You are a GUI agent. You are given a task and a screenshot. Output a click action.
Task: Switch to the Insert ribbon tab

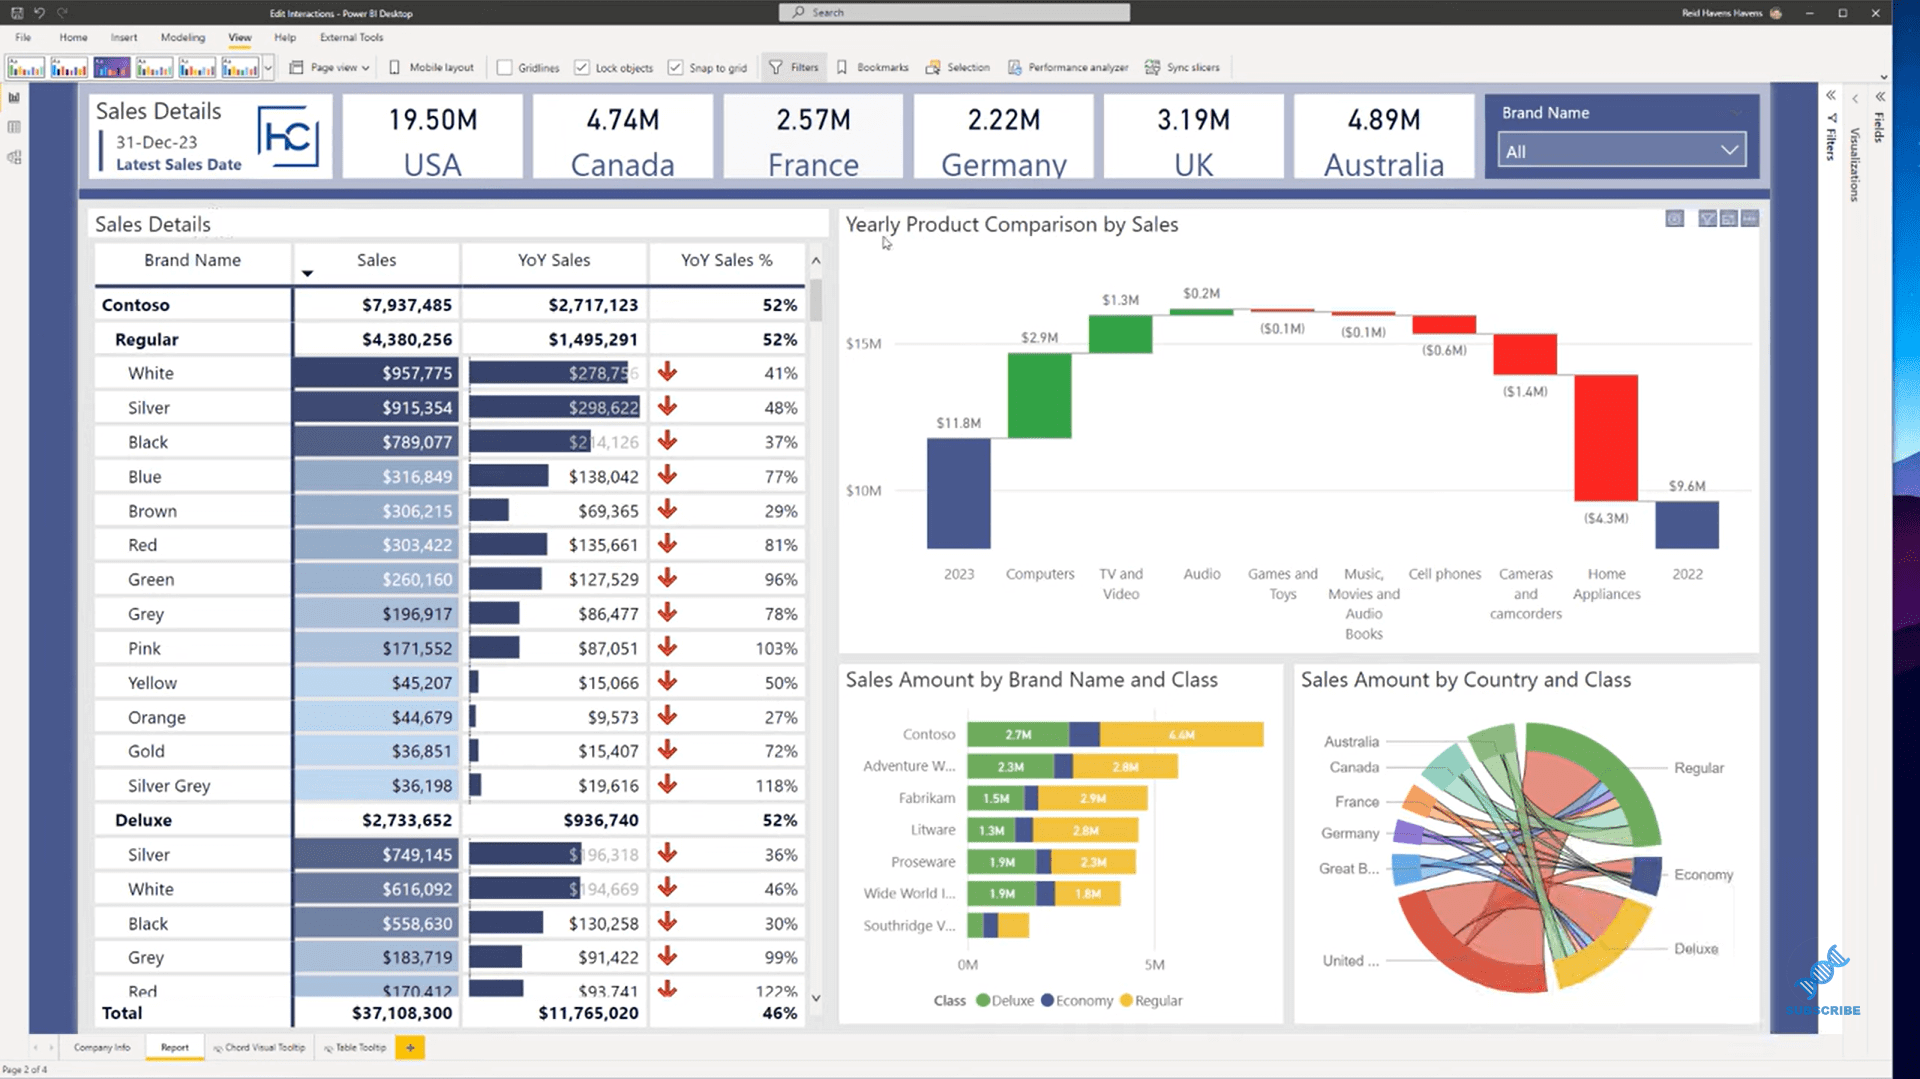(124, 37)
